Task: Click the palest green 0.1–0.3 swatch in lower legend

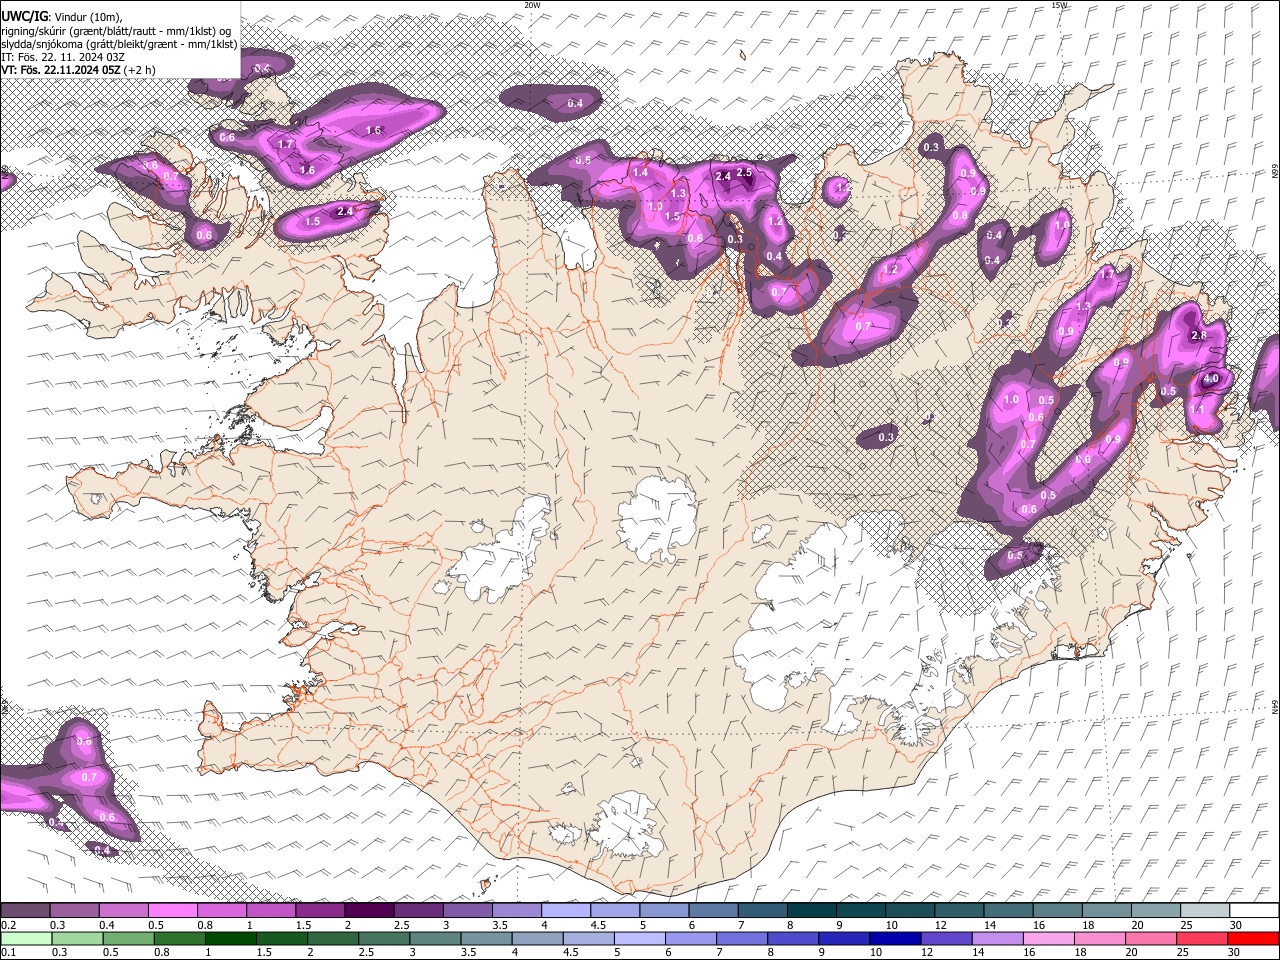Action: (26, 939)
